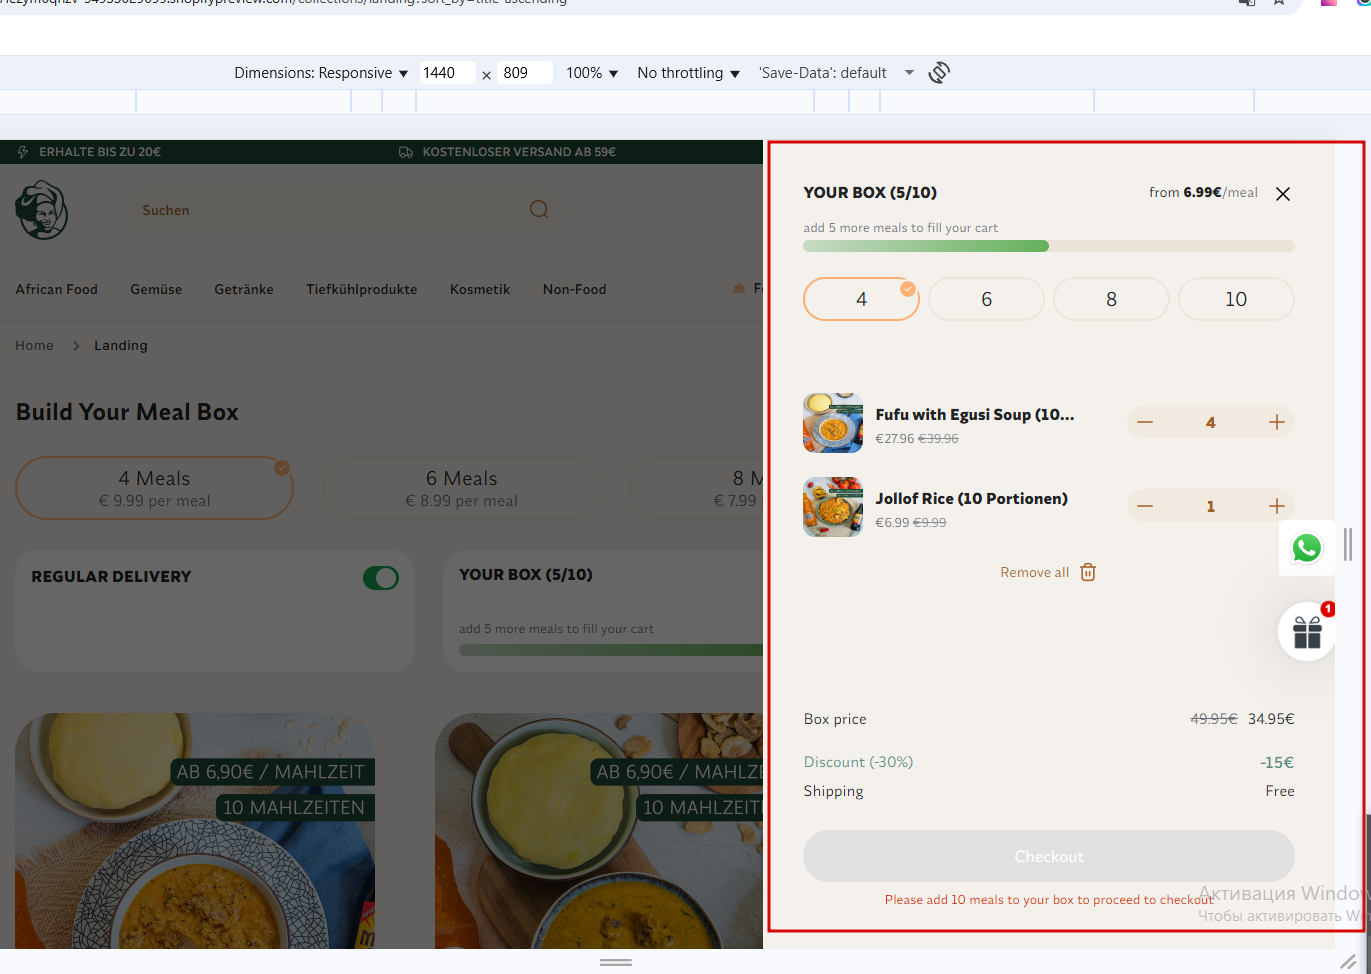
Task: Click the search magnifier icon
Action: tap(539, 209)
